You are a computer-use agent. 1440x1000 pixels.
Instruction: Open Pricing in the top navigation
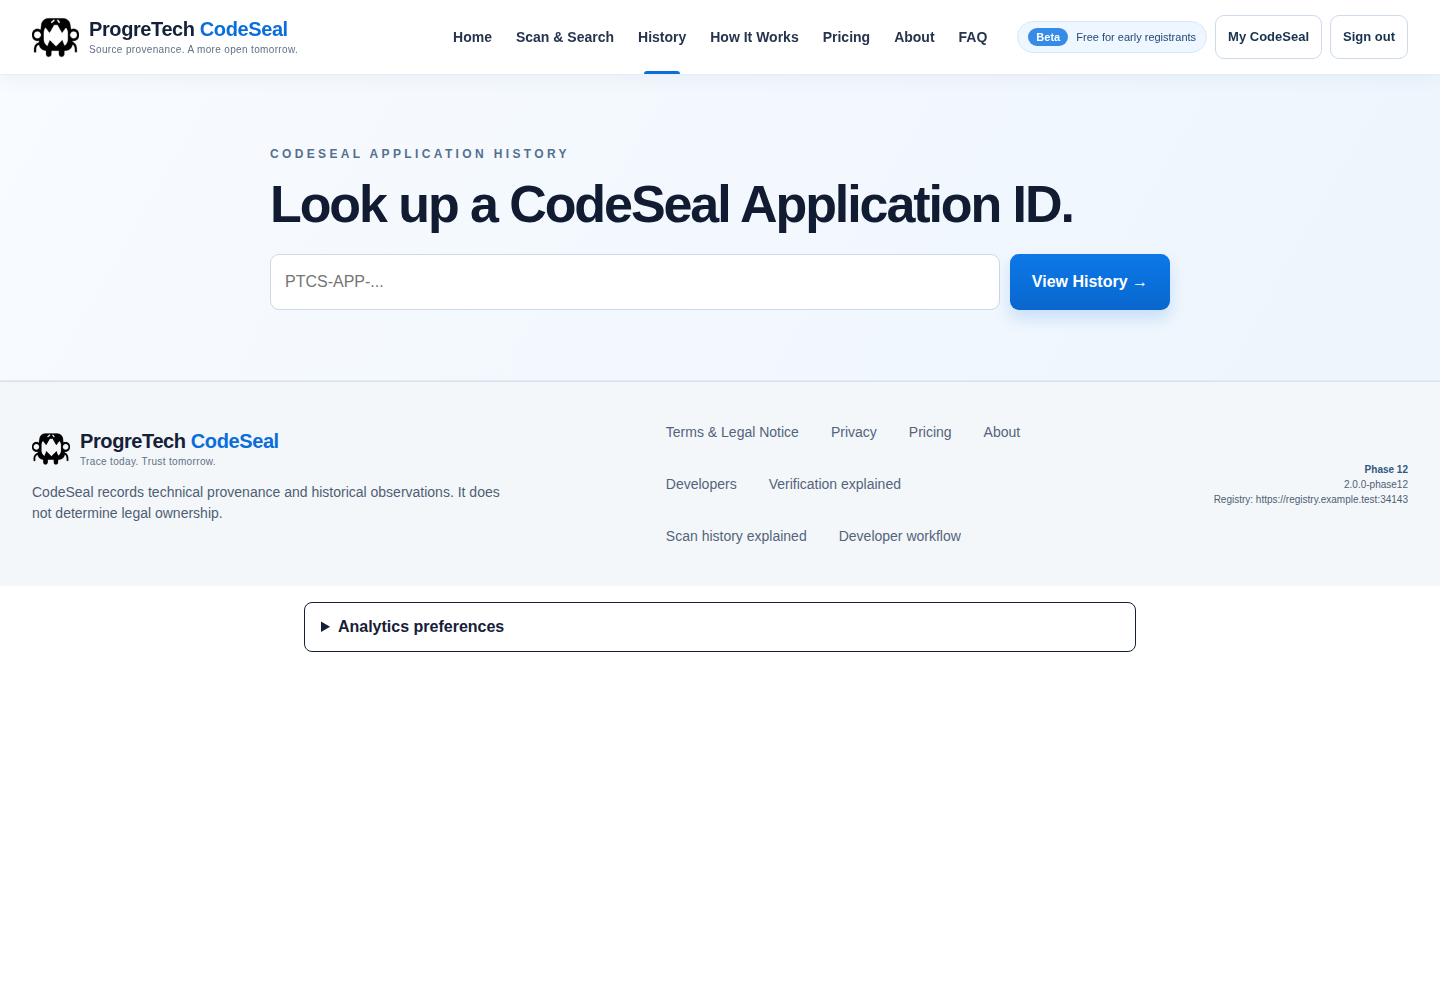pyautogui.click(x=846, y=37)
